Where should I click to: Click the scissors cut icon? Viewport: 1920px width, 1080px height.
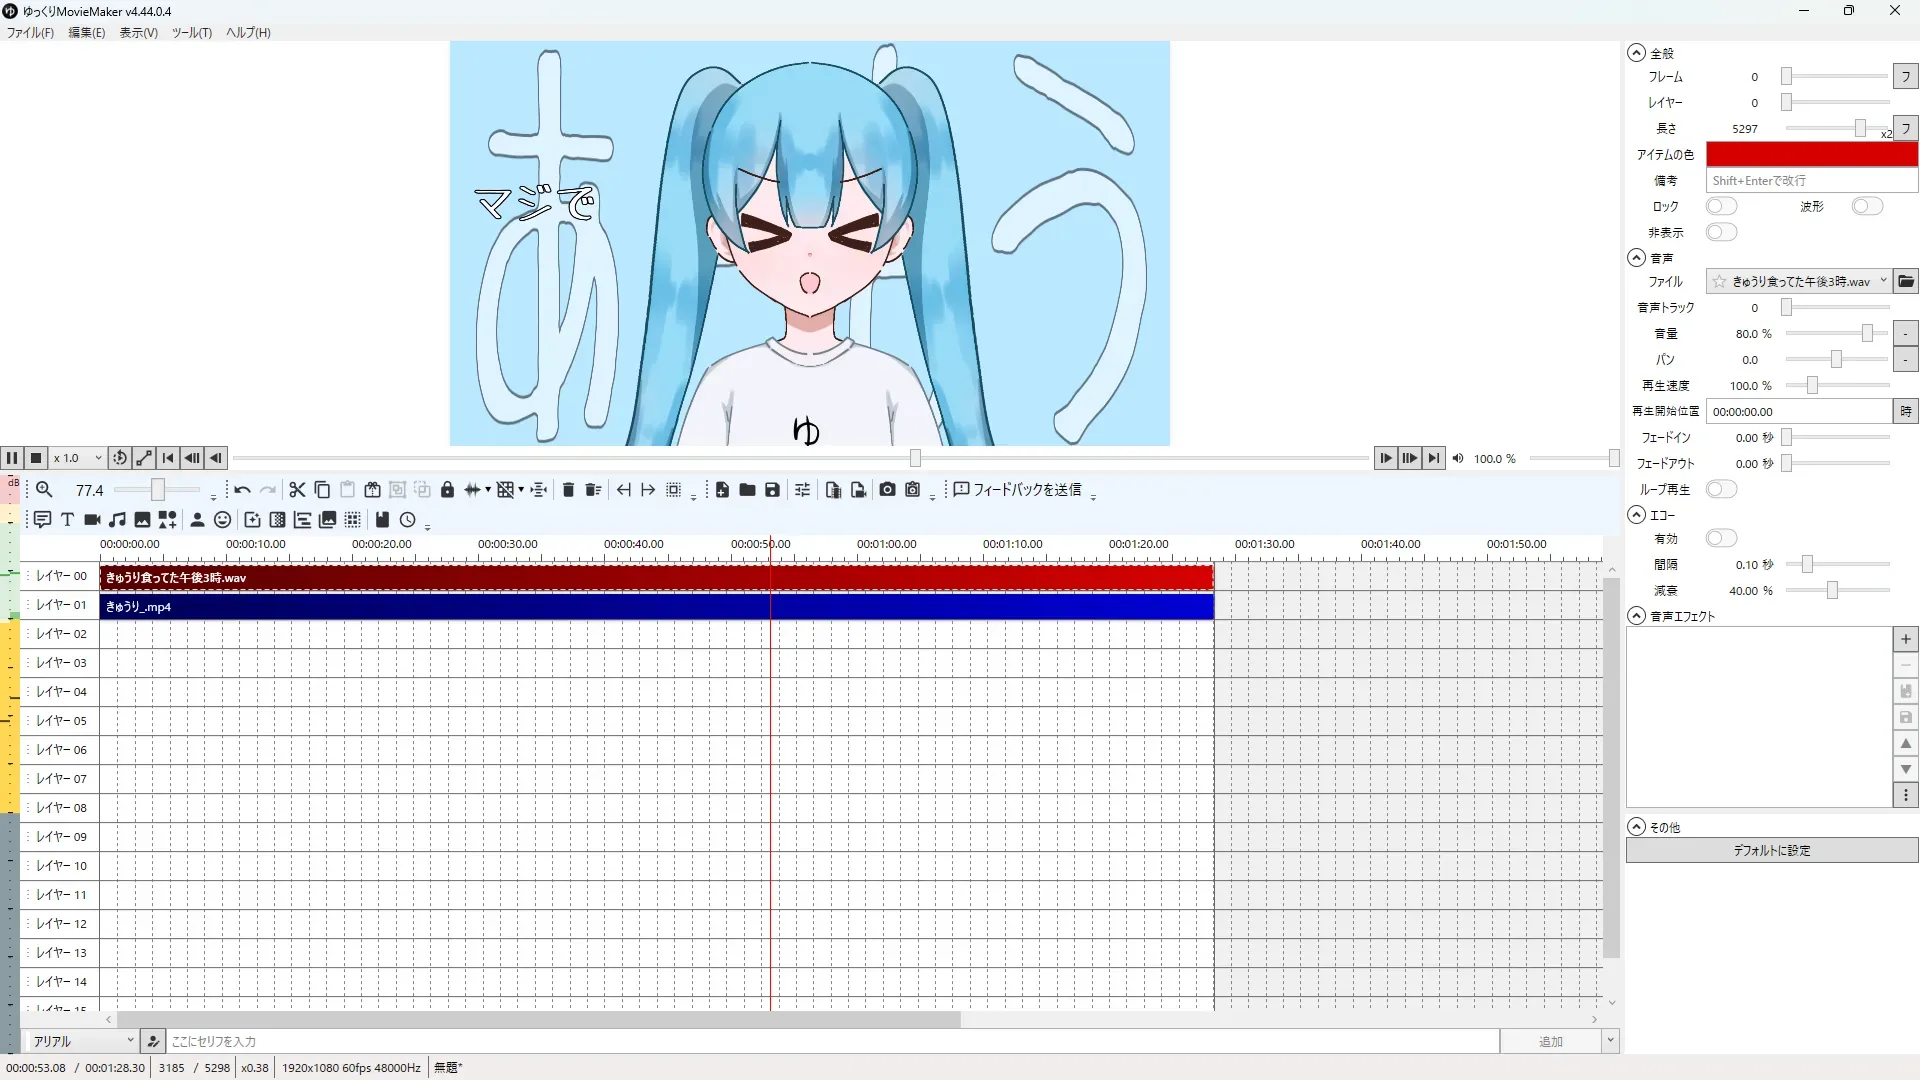pyautogui.click(x=297, y=490)
